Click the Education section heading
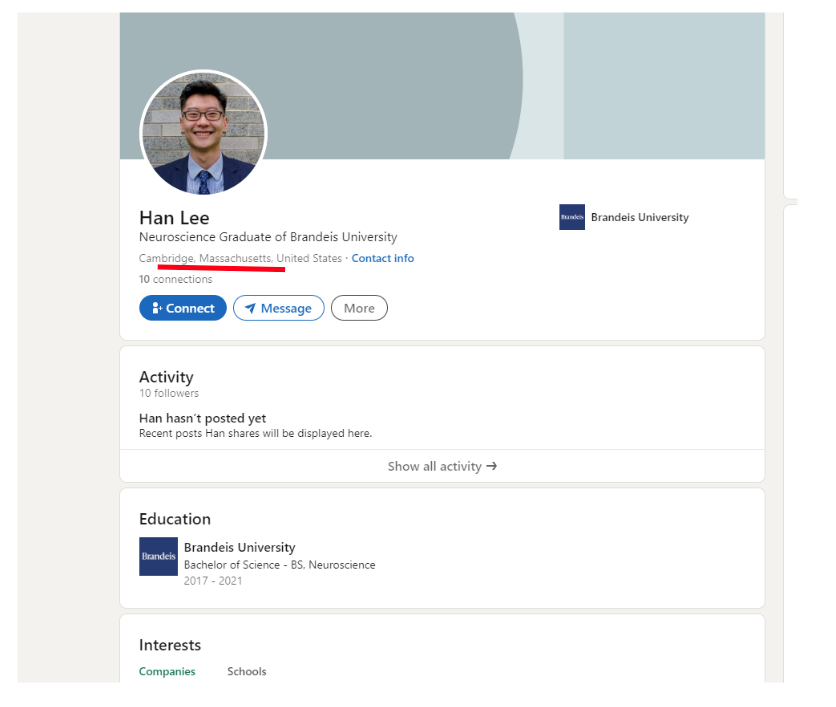The height and width of the screenshot is (707, 836). coord(175,519)
